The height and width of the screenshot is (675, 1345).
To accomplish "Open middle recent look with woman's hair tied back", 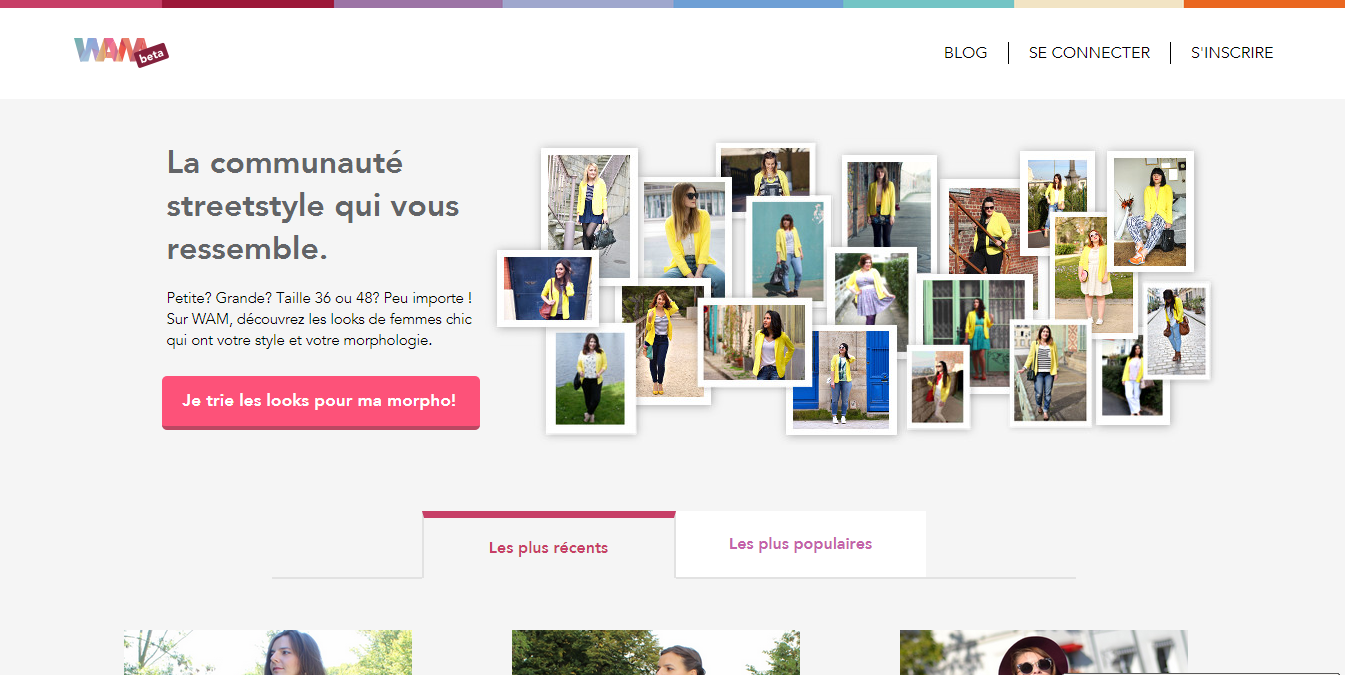I will 655,652.
